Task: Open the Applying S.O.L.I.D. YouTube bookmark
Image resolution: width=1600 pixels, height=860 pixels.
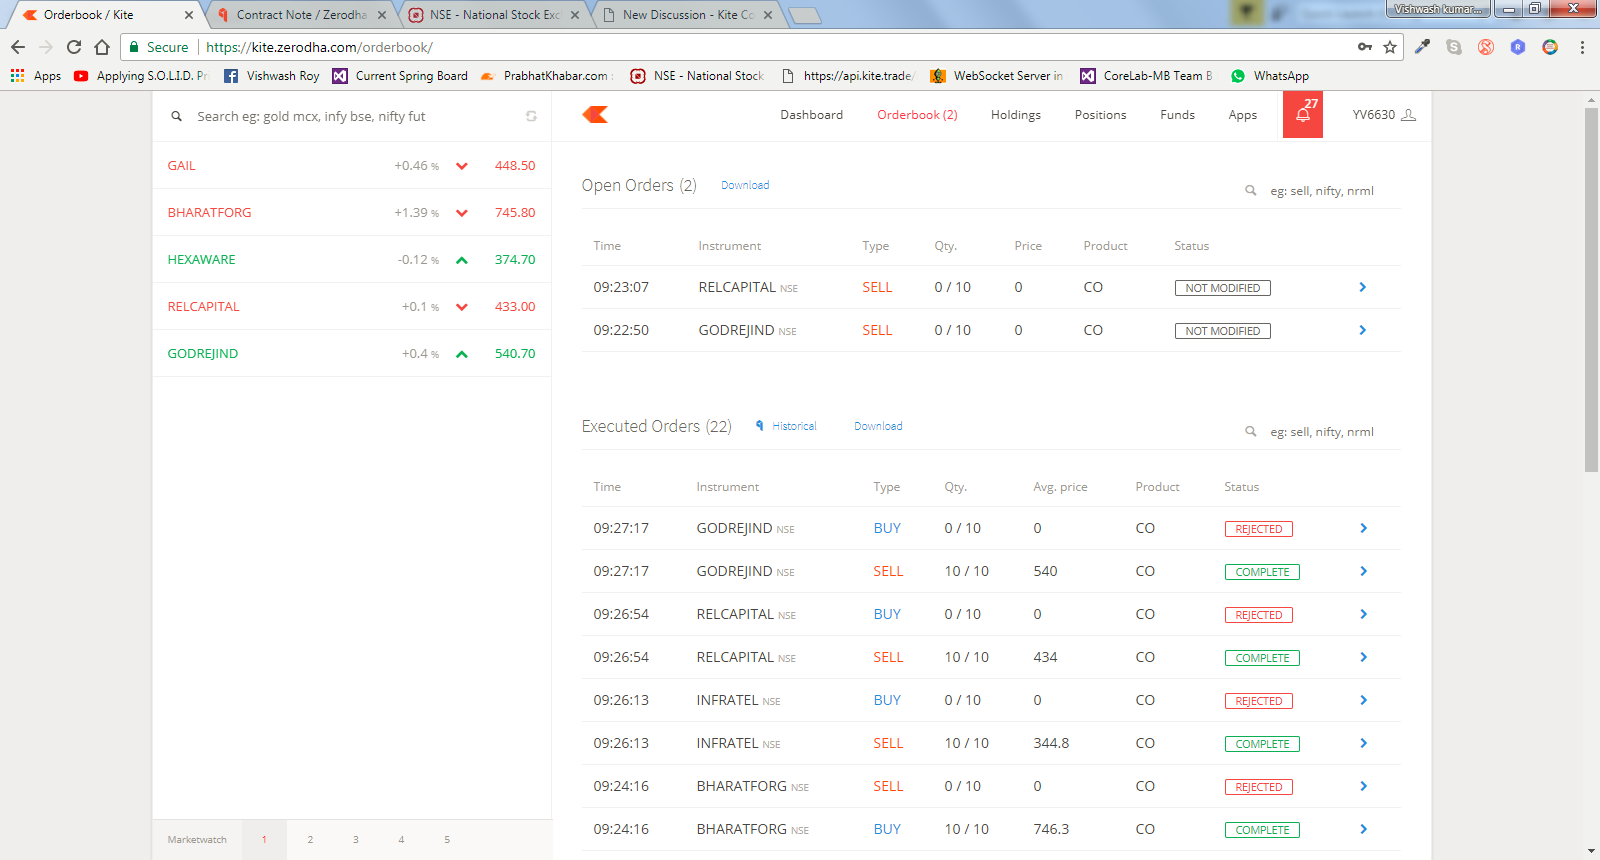Action: (x=140, y=76)
